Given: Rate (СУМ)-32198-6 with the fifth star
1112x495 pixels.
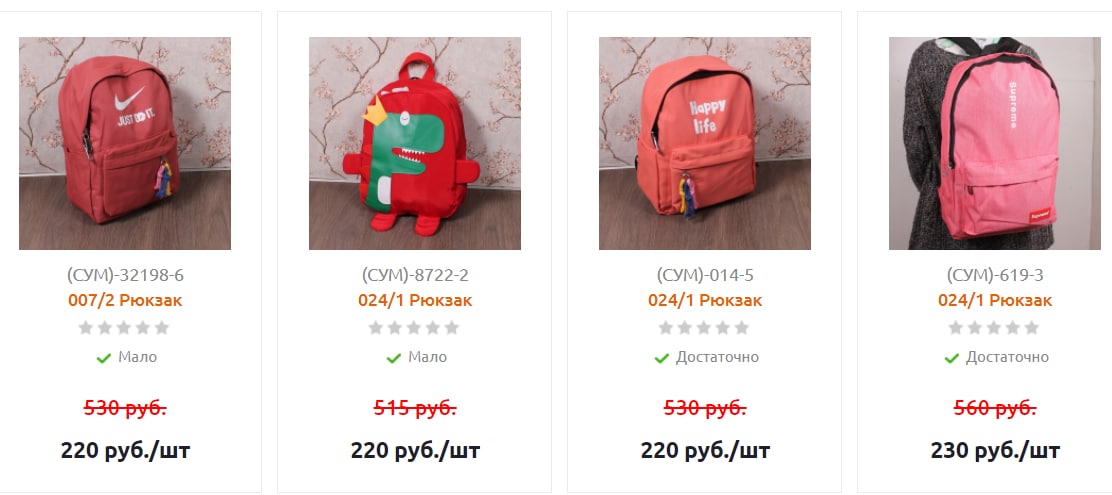Looking at the screenshot, I should (x=162, y=328).
